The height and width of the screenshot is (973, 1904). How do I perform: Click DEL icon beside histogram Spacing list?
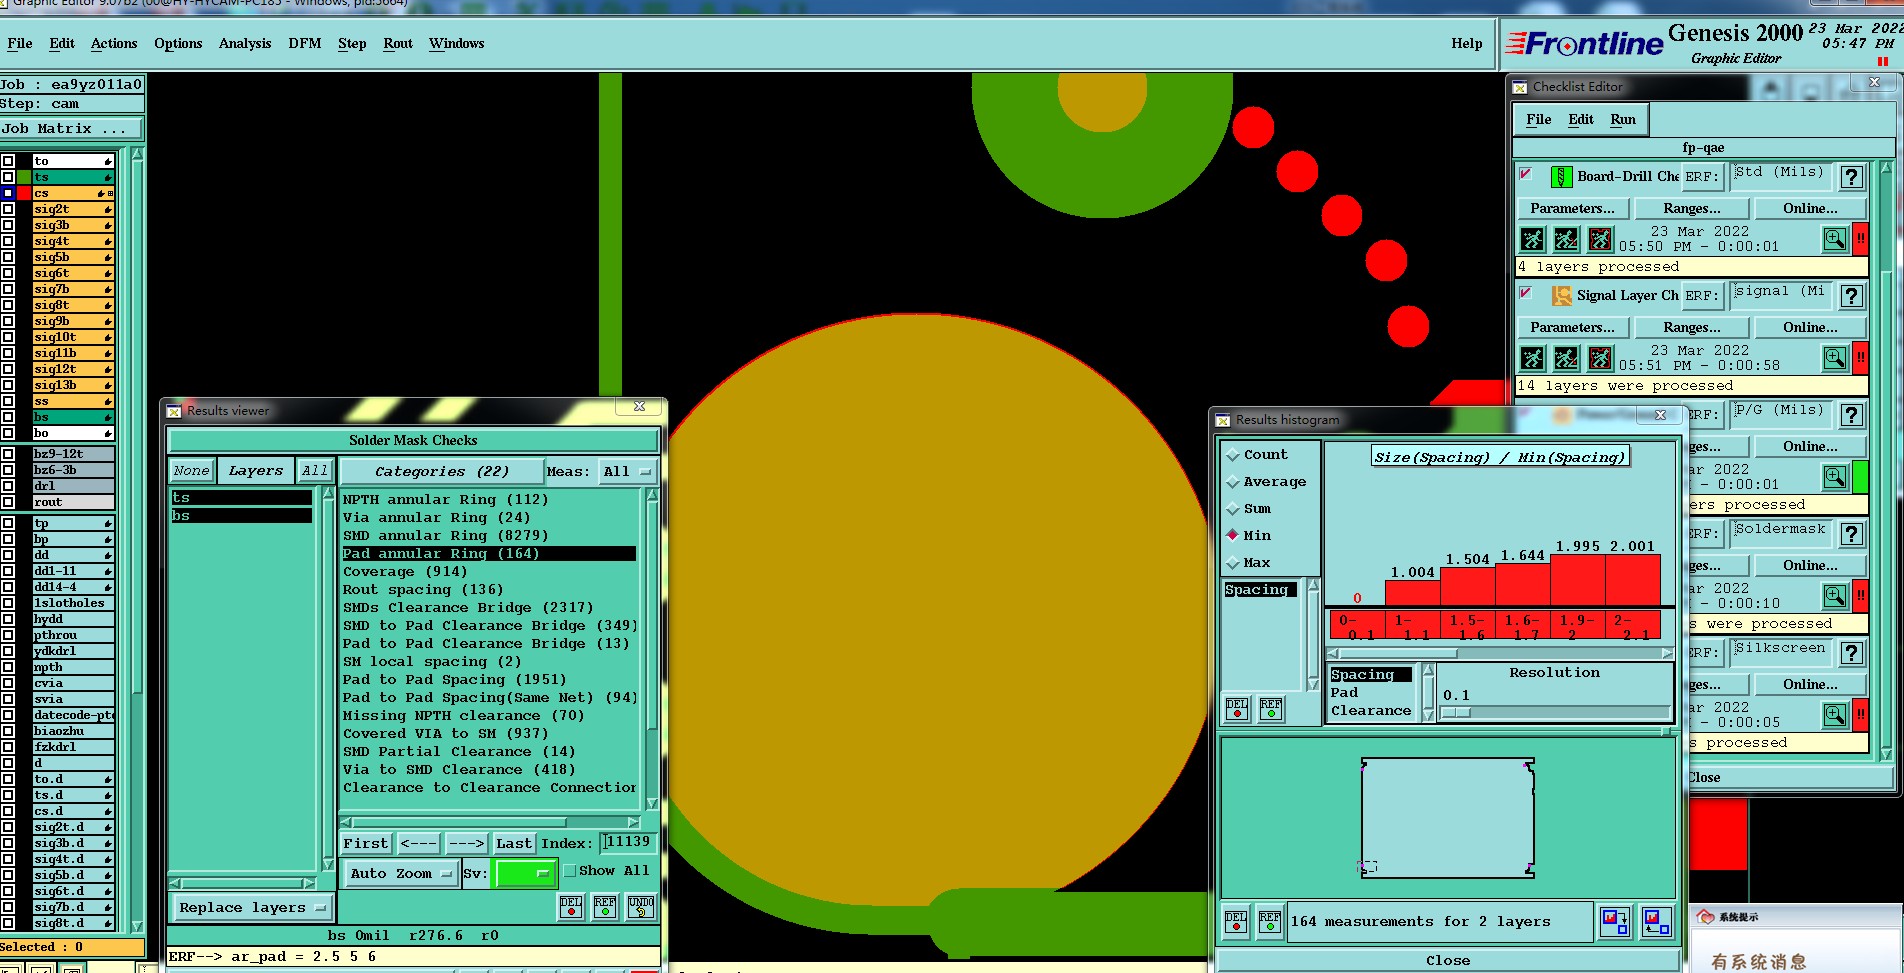[1237, 709]
